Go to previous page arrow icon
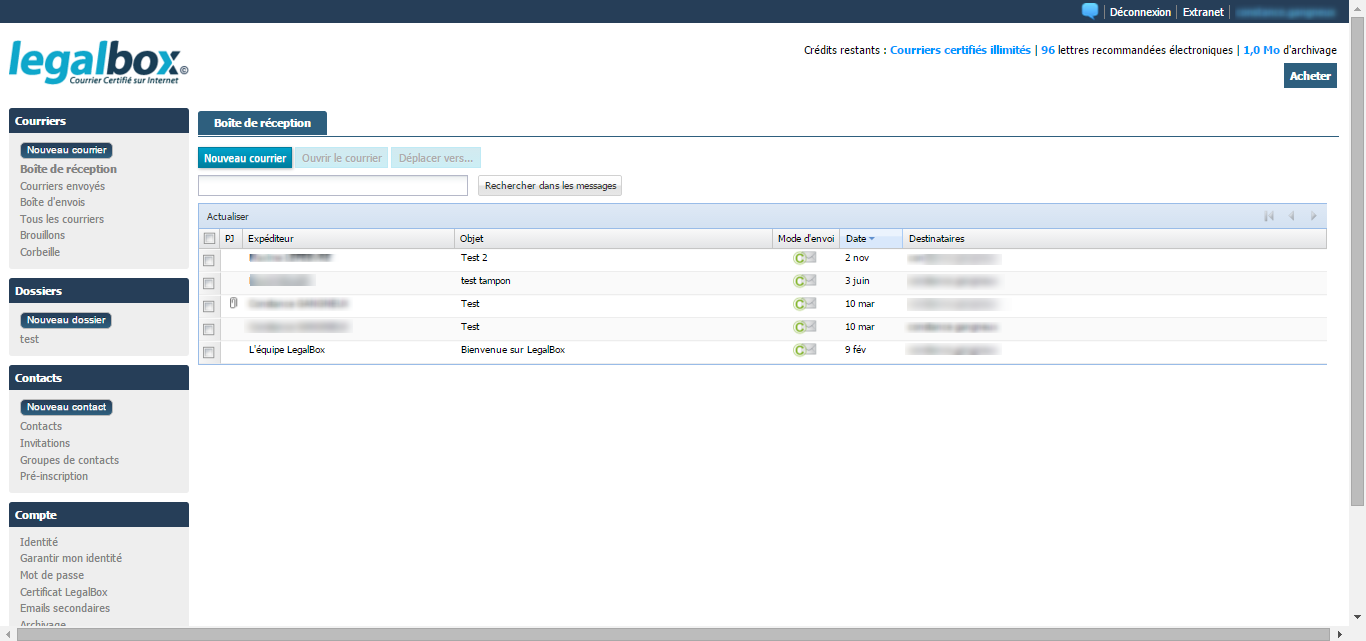Viewport: 1366px width, 641px height. click(x=1291, y=216)
